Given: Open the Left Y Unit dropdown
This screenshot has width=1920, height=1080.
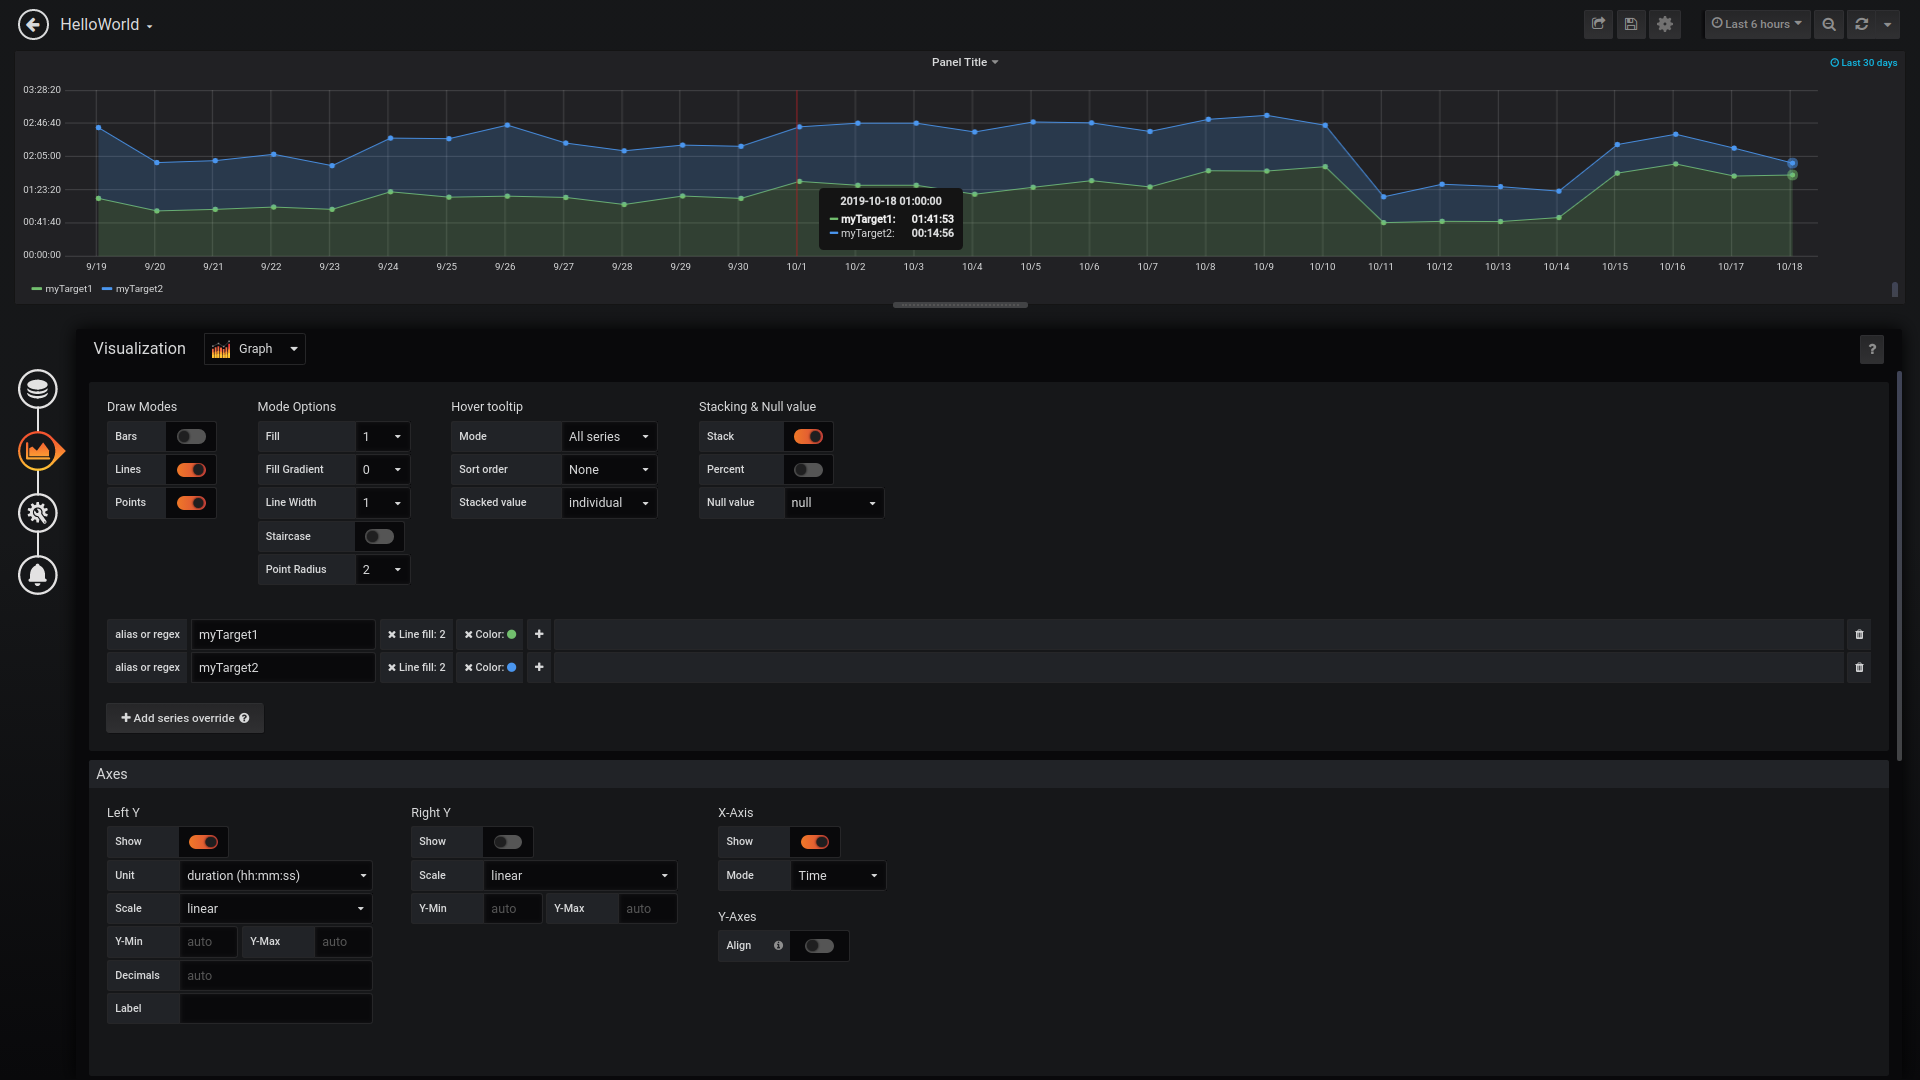Looking at the screenshot, I should [276, 876].
